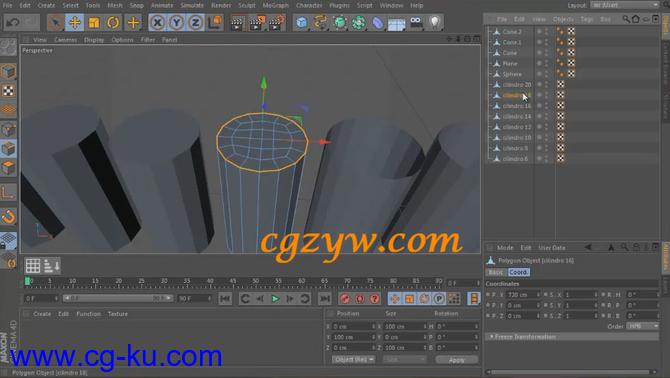This screenshot has height=378, width=670.
Task: Open the viewport Cameras menu
Action: (x=65, y=40)
